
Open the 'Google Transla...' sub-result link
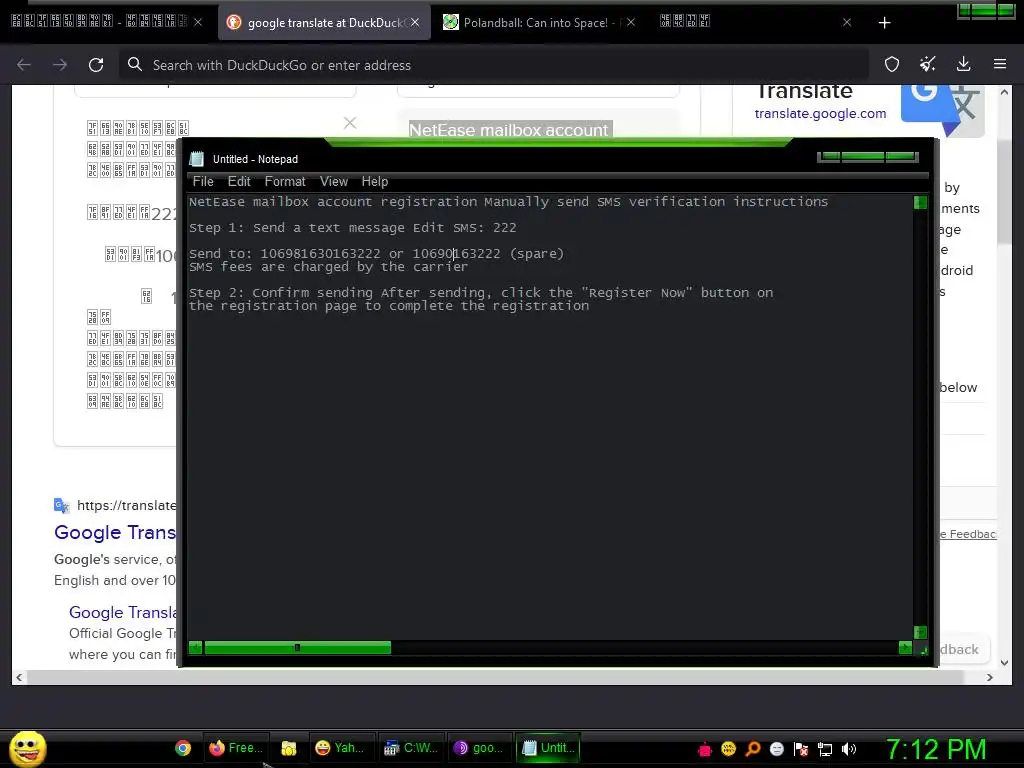[123, 613]
